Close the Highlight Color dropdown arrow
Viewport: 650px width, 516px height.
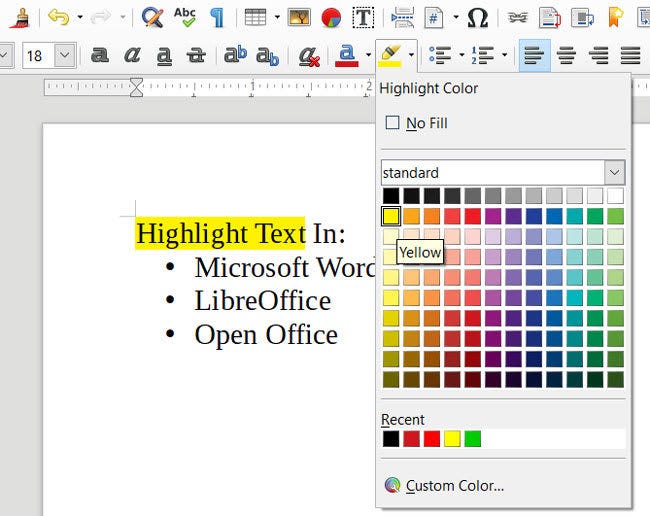411,55
